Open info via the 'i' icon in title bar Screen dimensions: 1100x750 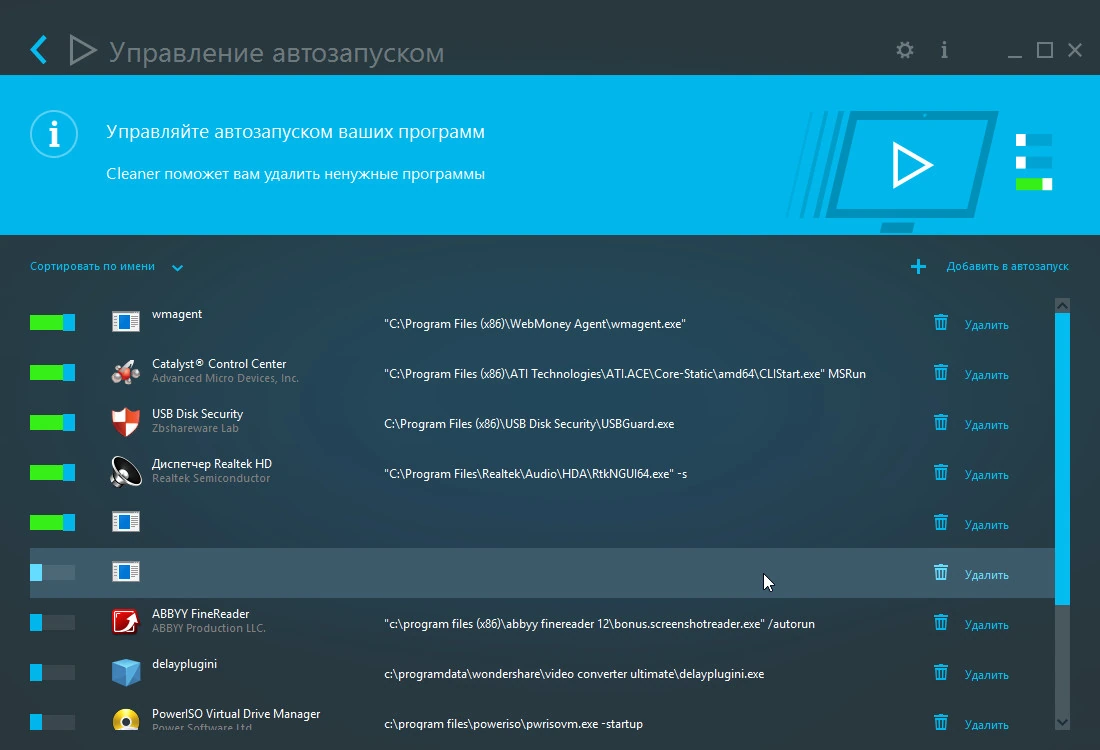coord(944,50)
